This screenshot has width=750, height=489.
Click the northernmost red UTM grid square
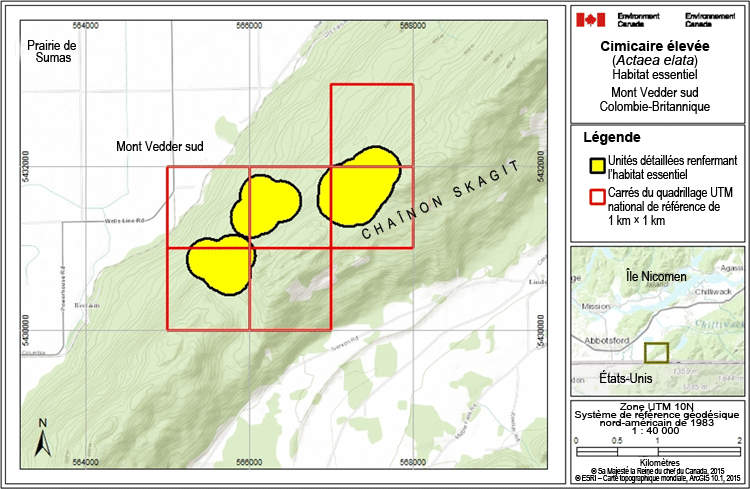pos(370,125)
